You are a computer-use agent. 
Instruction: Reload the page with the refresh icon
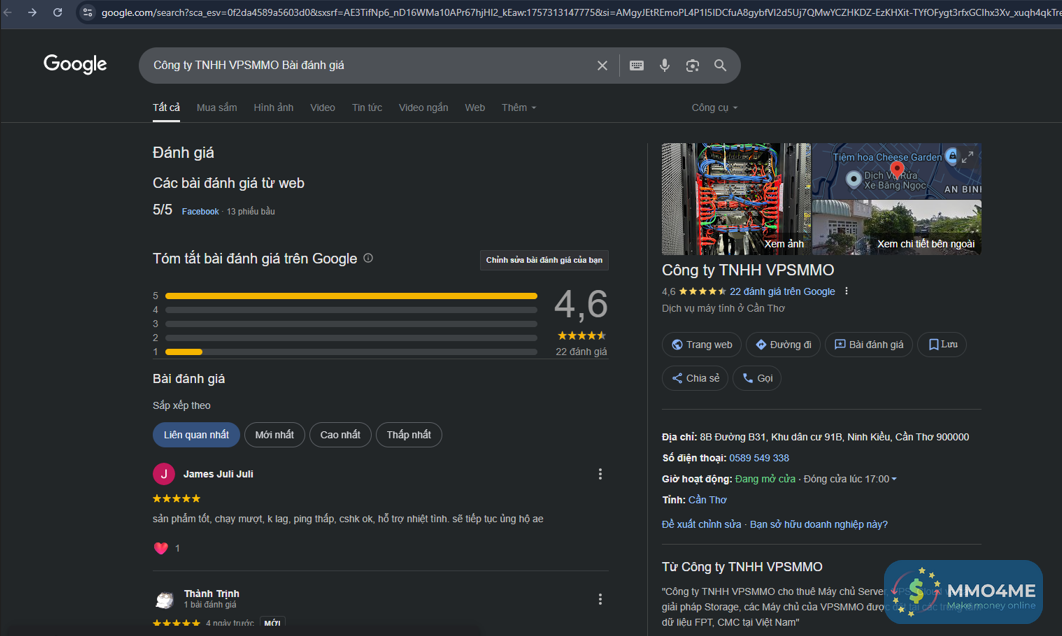(x=58, y=12)
